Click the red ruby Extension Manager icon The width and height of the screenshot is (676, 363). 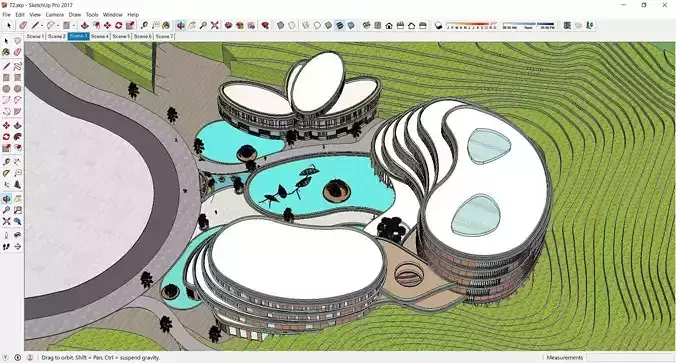[x=266, y=25]
